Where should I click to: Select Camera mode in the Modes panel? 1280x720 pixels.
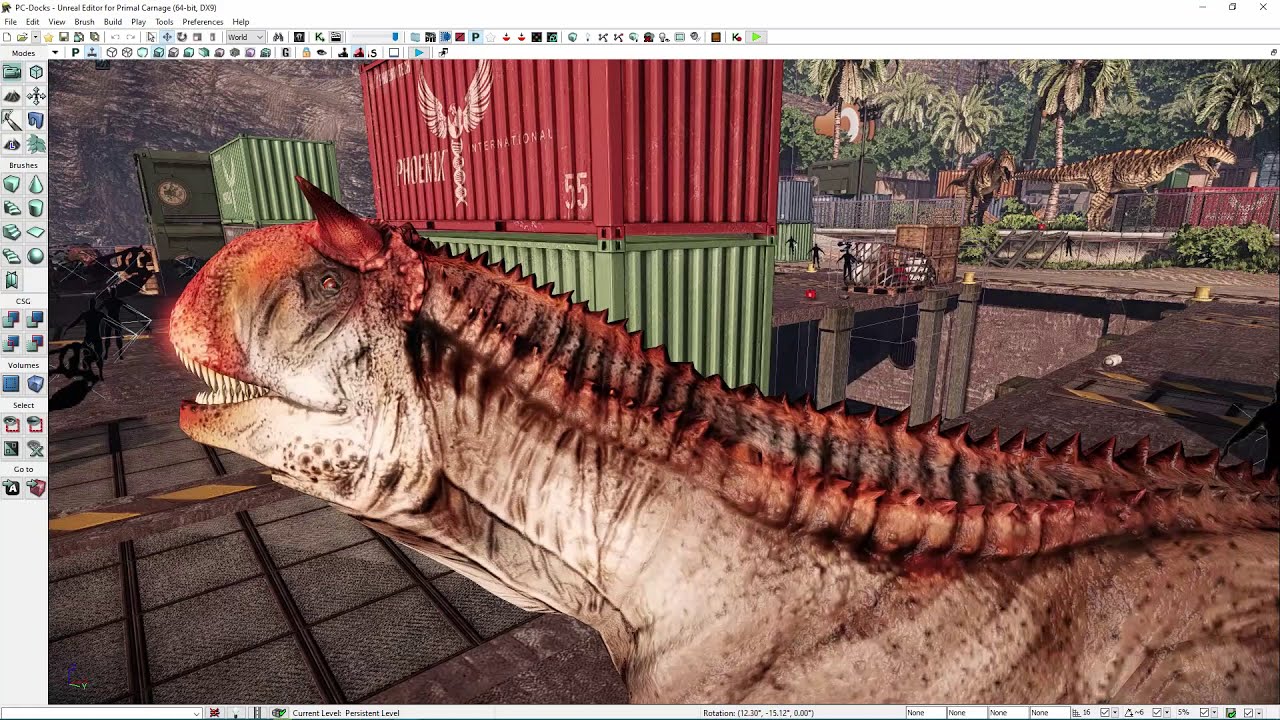[12, 72]
